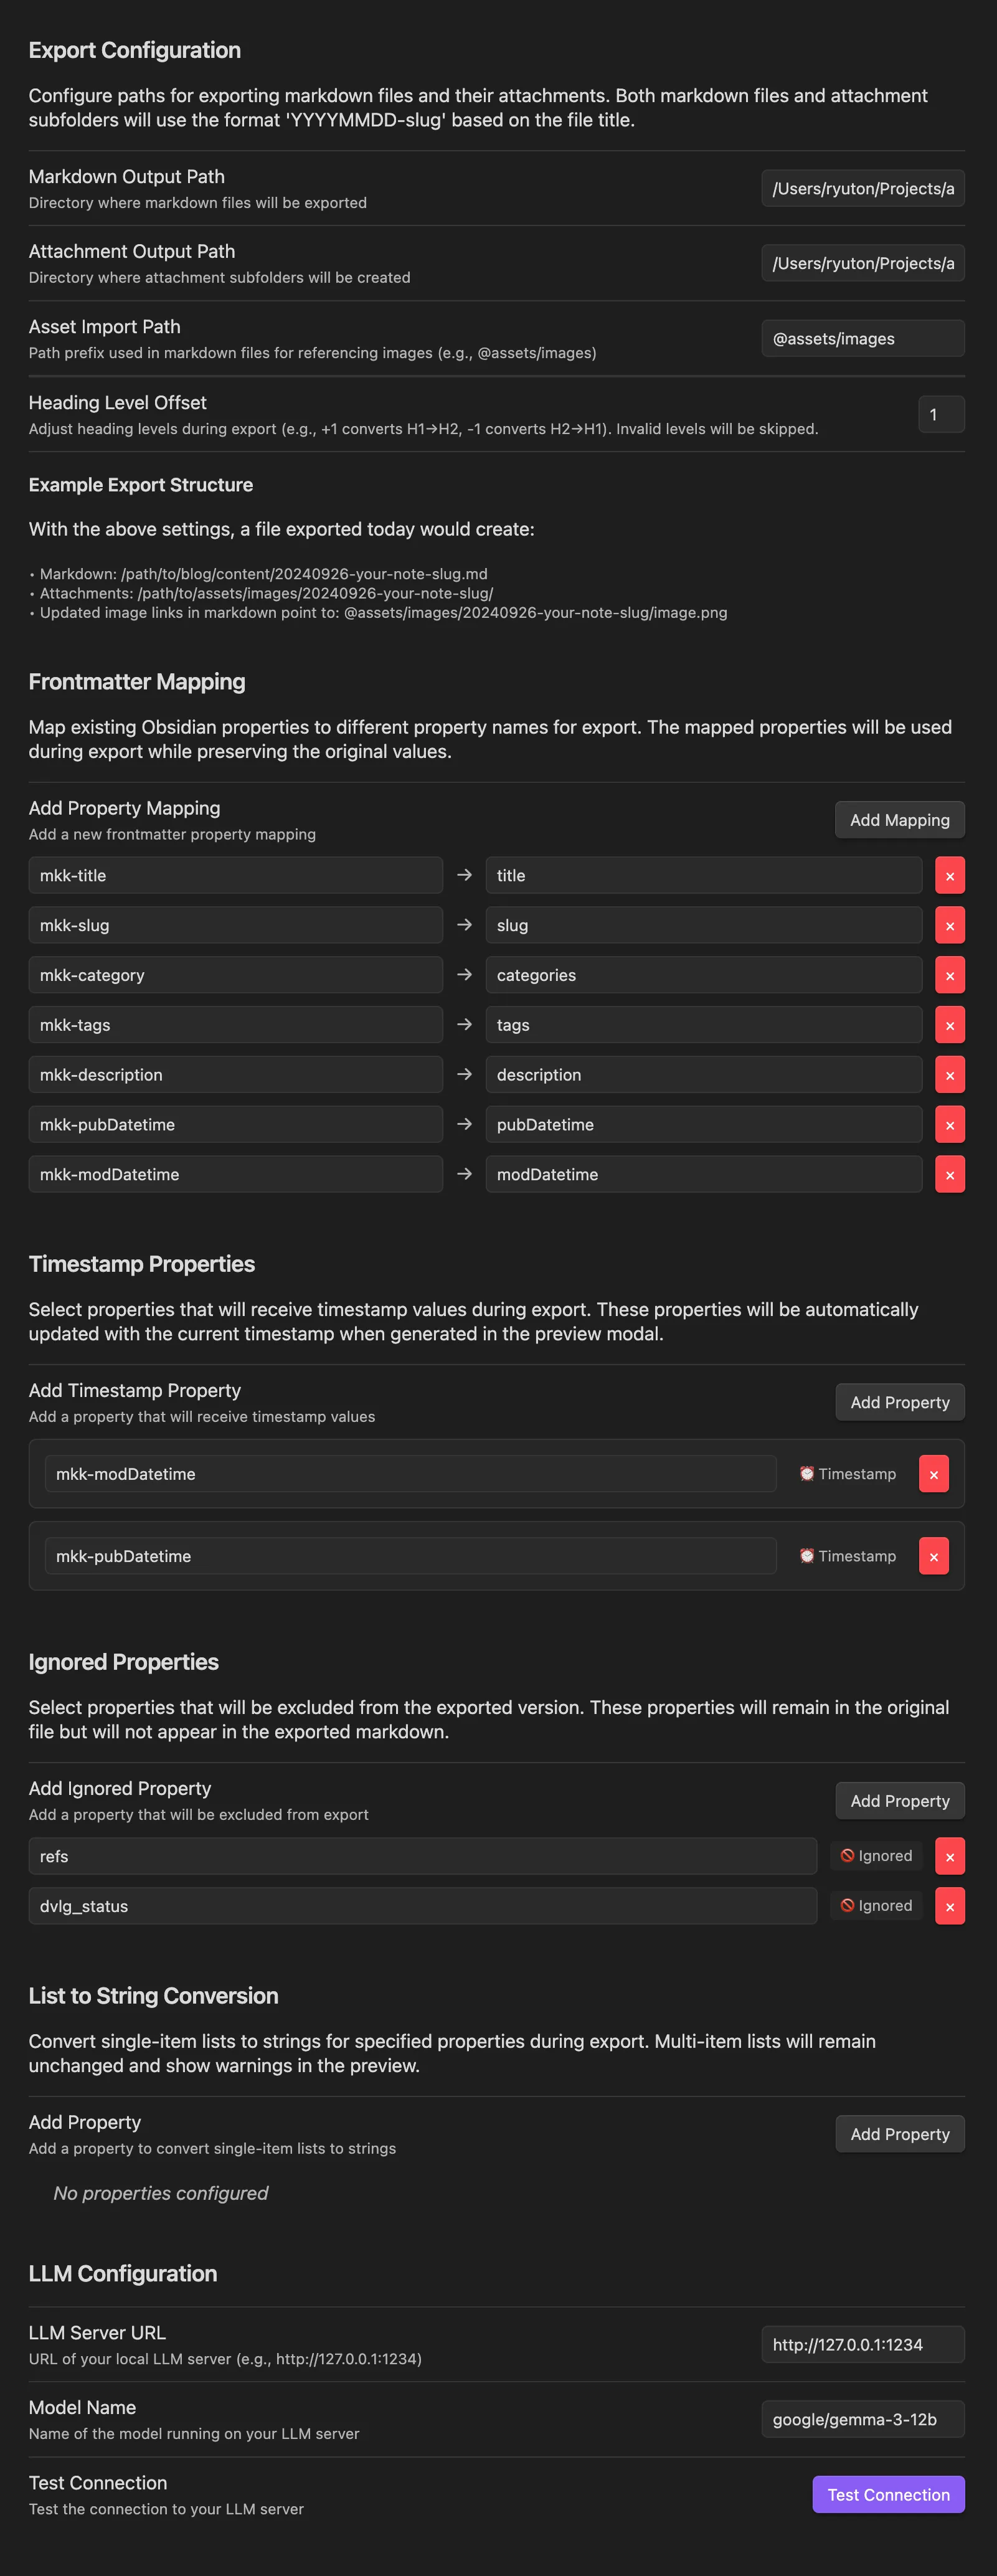Focus the Heading Level Offset input
Image resolution: width=997 pixels, height=2576 pixels.
(x=940, y=414)
